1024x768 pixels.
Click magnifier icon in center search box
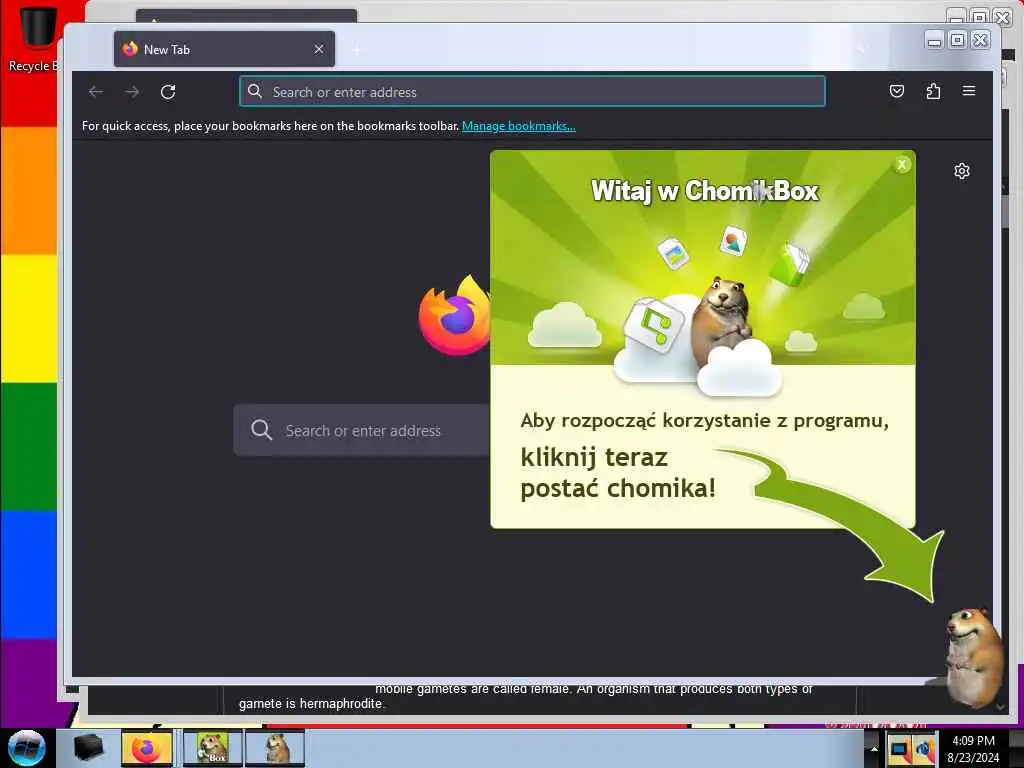pos(261,430)
